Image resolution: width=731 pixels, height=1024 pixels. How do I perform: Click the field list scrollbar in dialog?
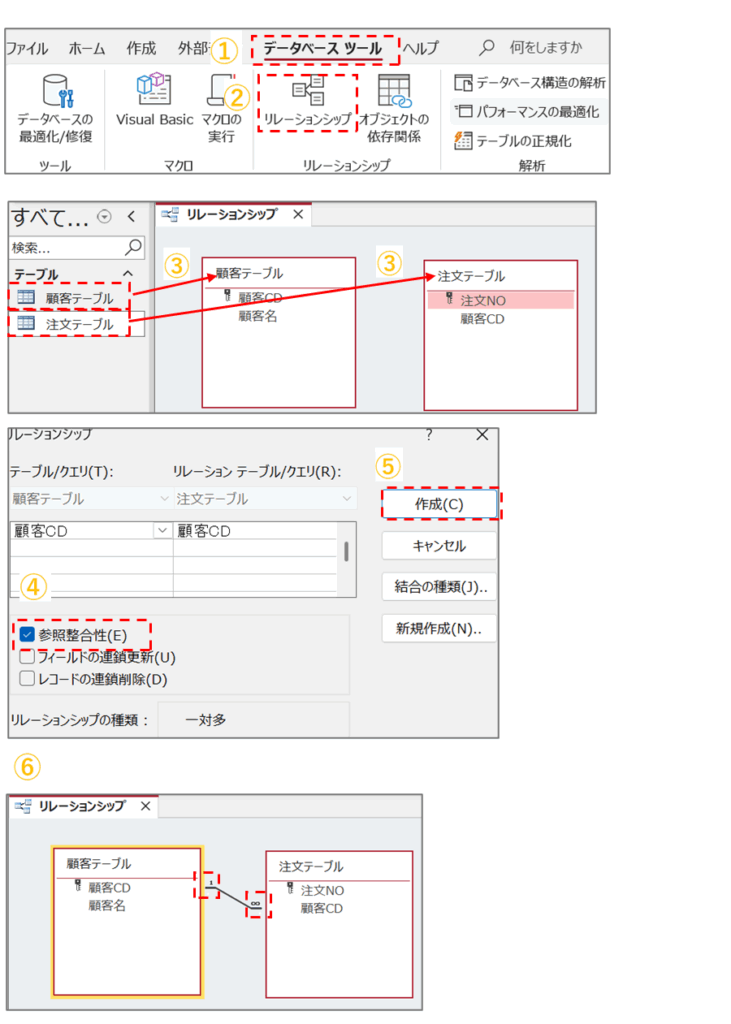[347, 552]
